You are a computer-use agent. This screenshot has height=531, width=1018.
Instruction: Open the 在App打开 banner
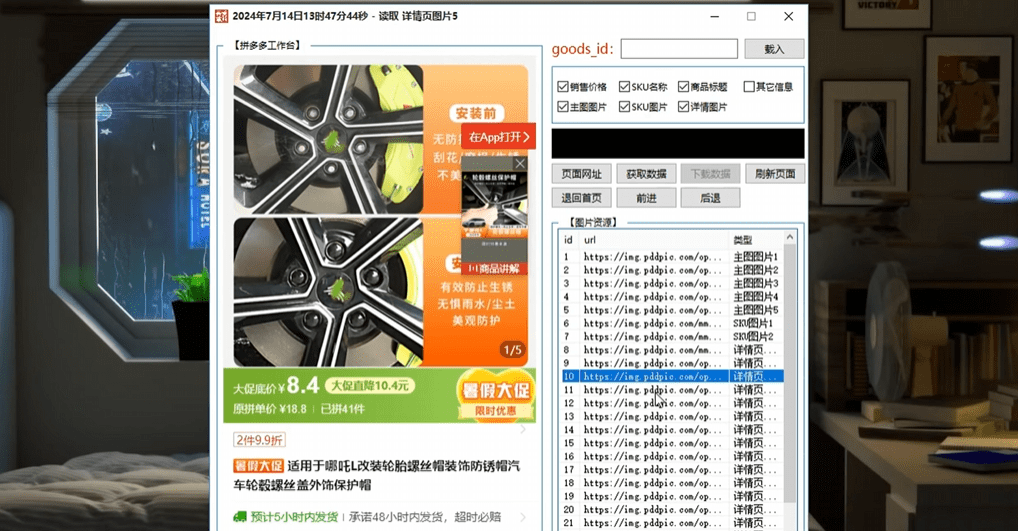coord(499,136)
